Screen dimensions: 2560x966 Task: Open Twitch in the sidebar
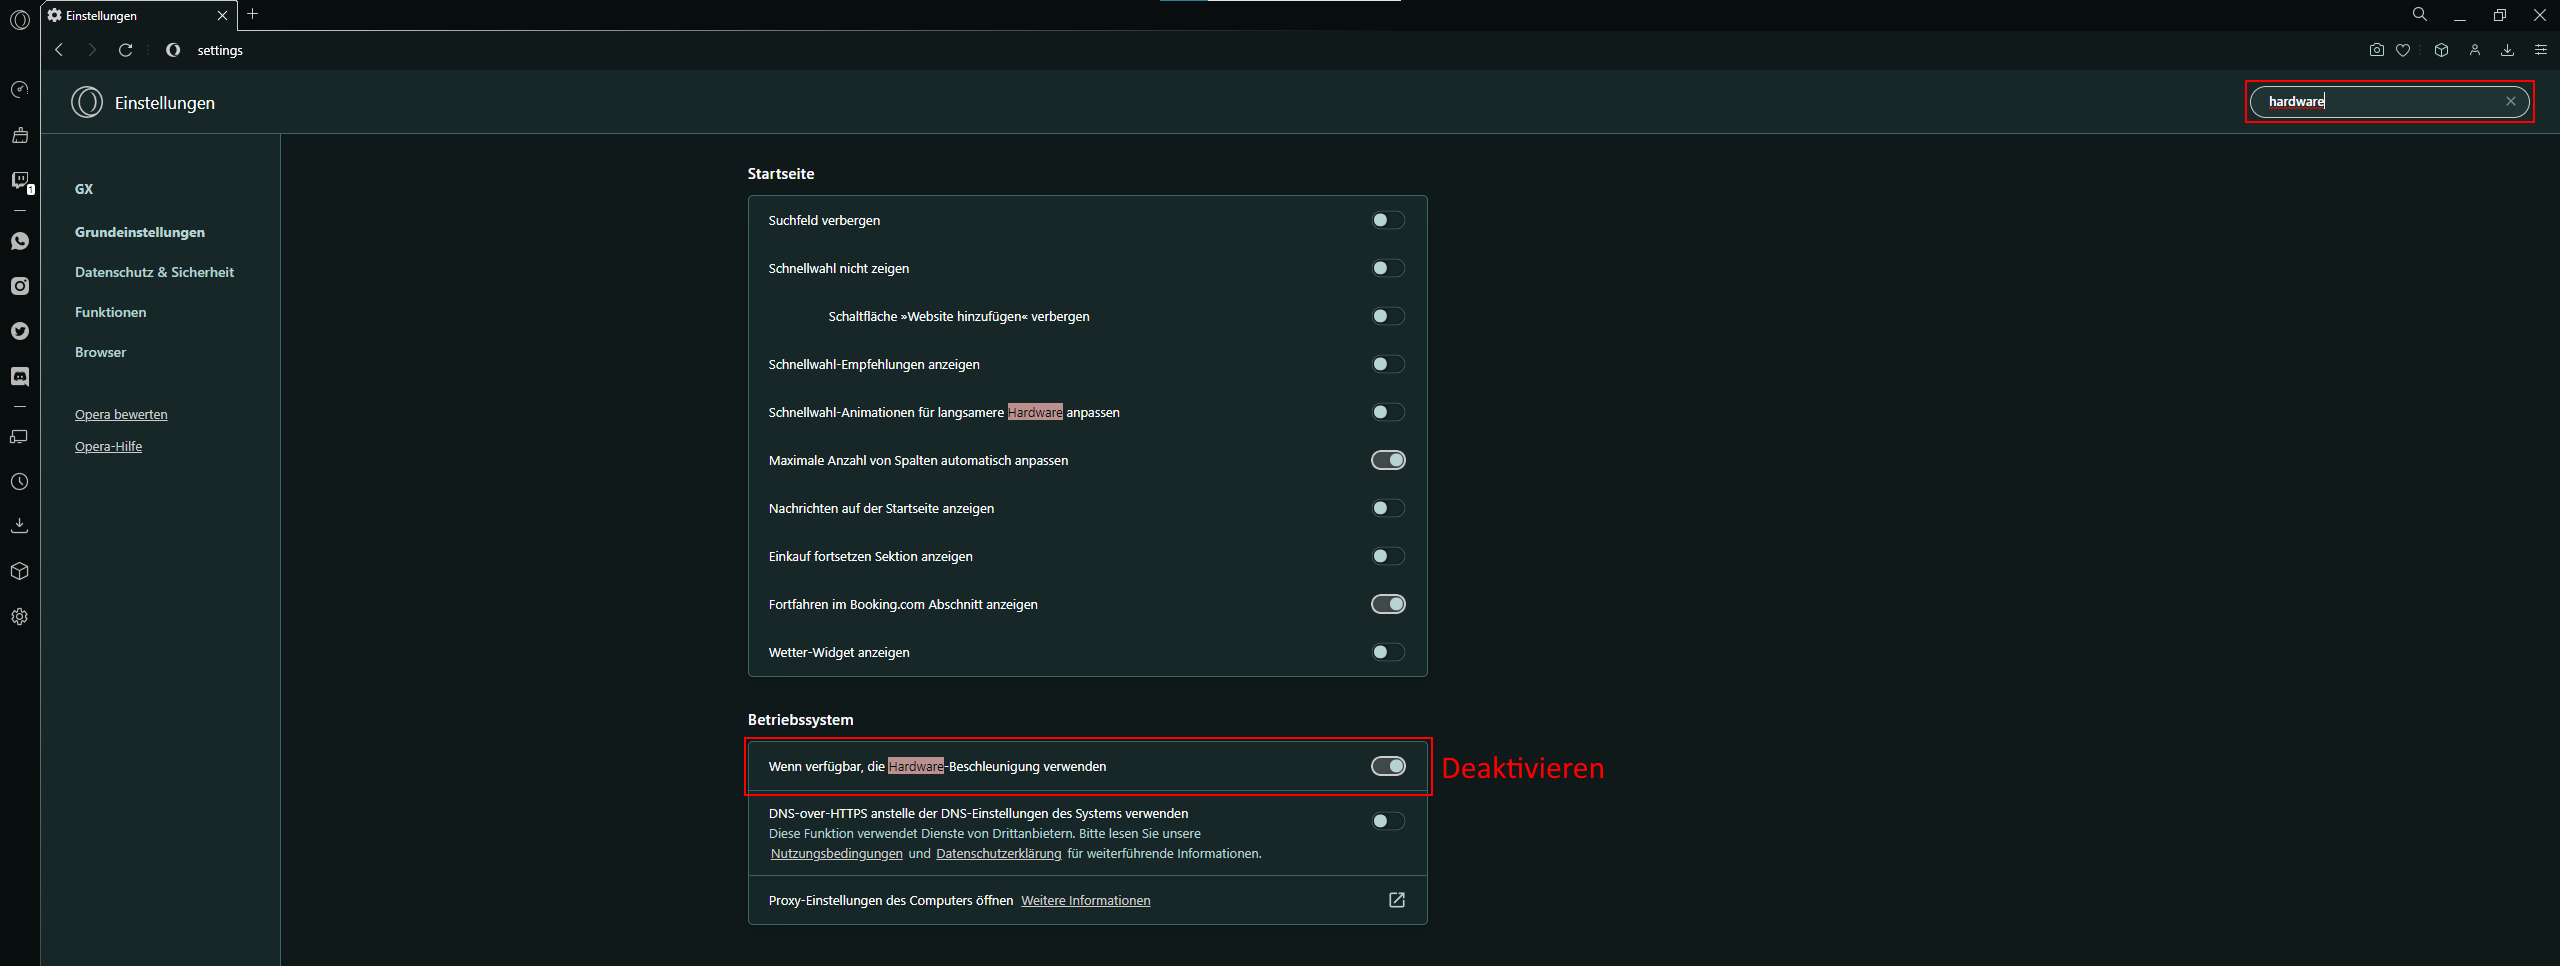20,181
